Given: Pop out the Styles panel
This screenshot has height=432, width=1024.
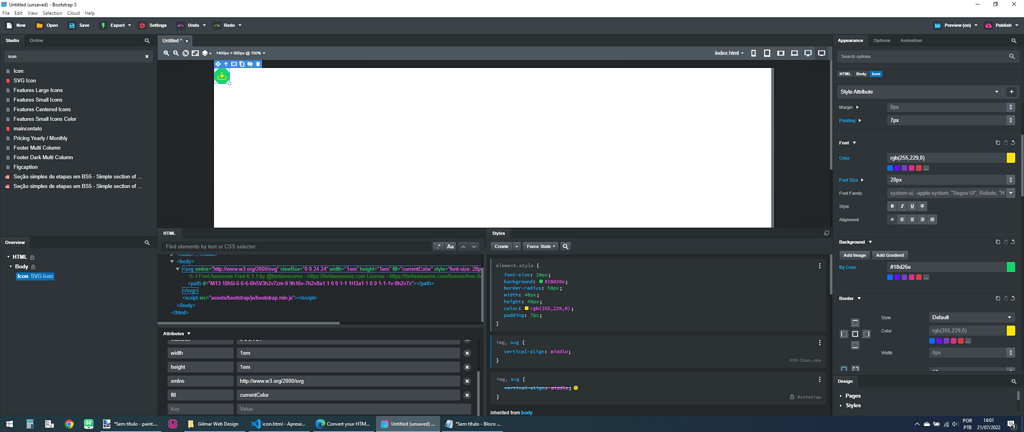Looking at the screenshot, I should pos(826,233).
